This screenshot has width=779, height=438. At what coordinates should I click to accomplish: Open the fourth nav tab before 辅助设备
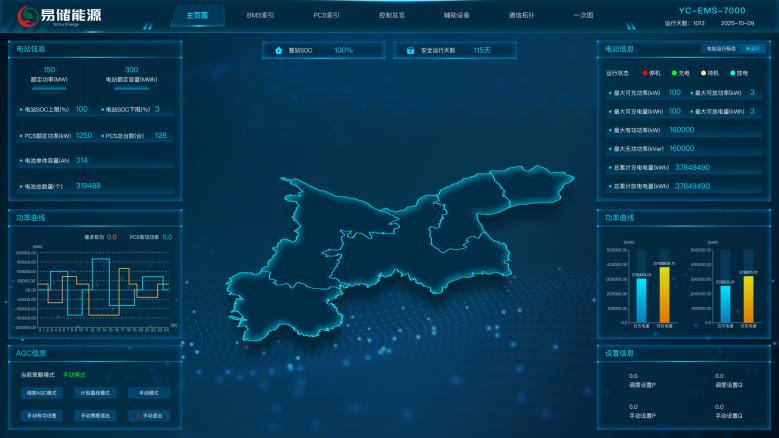(392, 15)
